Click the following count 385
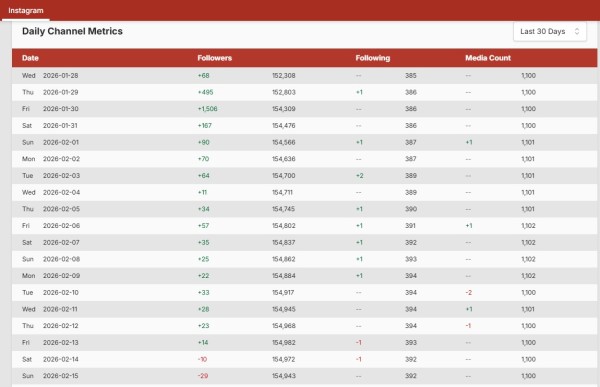600x387 pixels. [x=411, y=75]
